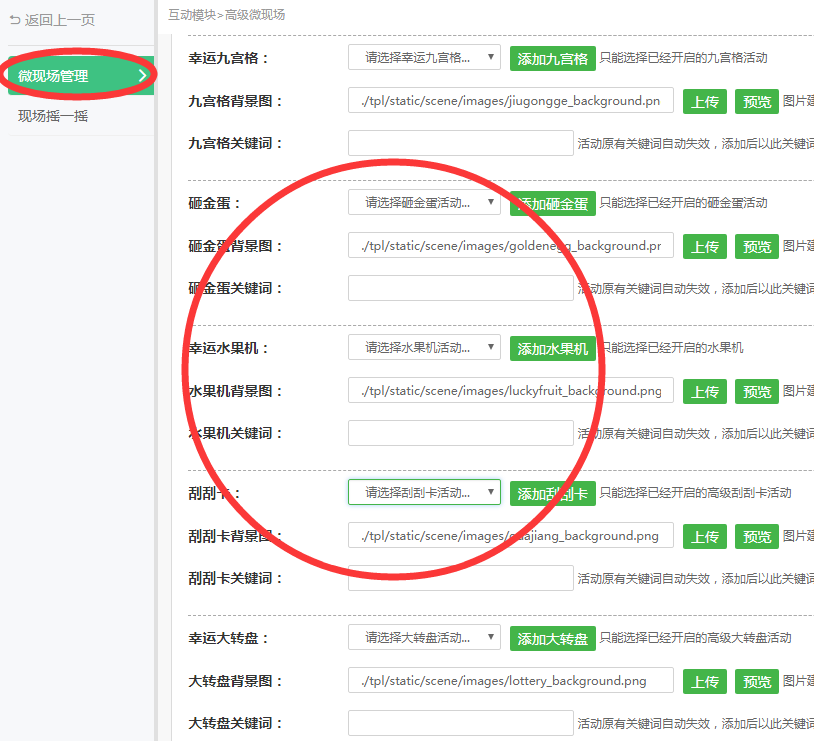Click the 添加砸金蛋 button
The width and height of the screenshot is (814, 741).
point(552,203)
